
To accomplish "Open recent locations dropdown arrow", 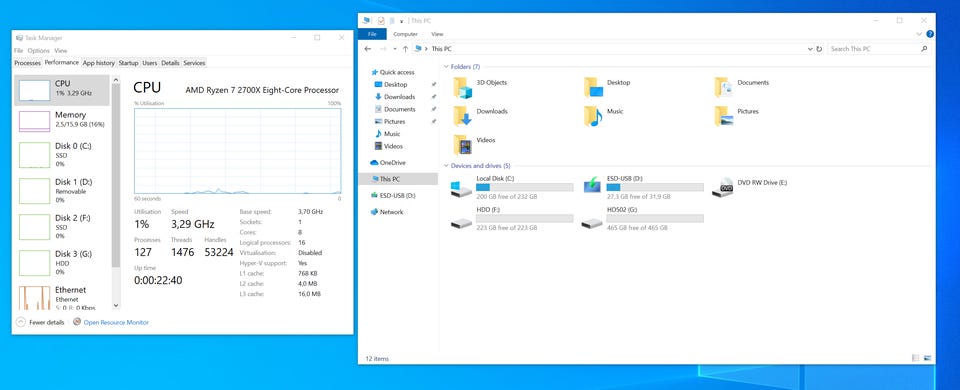I will point(395,49).
